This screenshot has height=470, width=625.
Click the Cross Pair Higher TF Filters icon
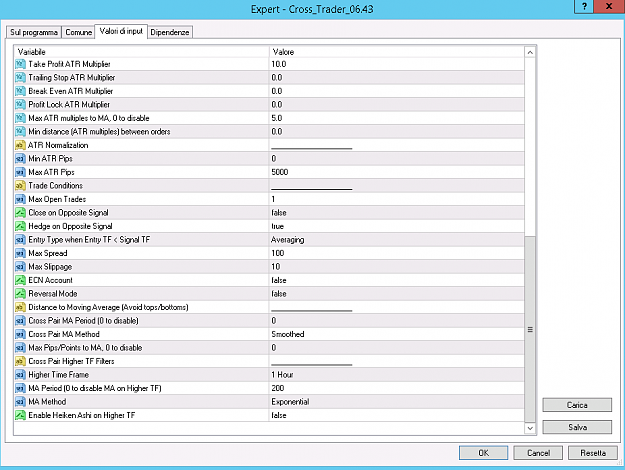(20, 361)
